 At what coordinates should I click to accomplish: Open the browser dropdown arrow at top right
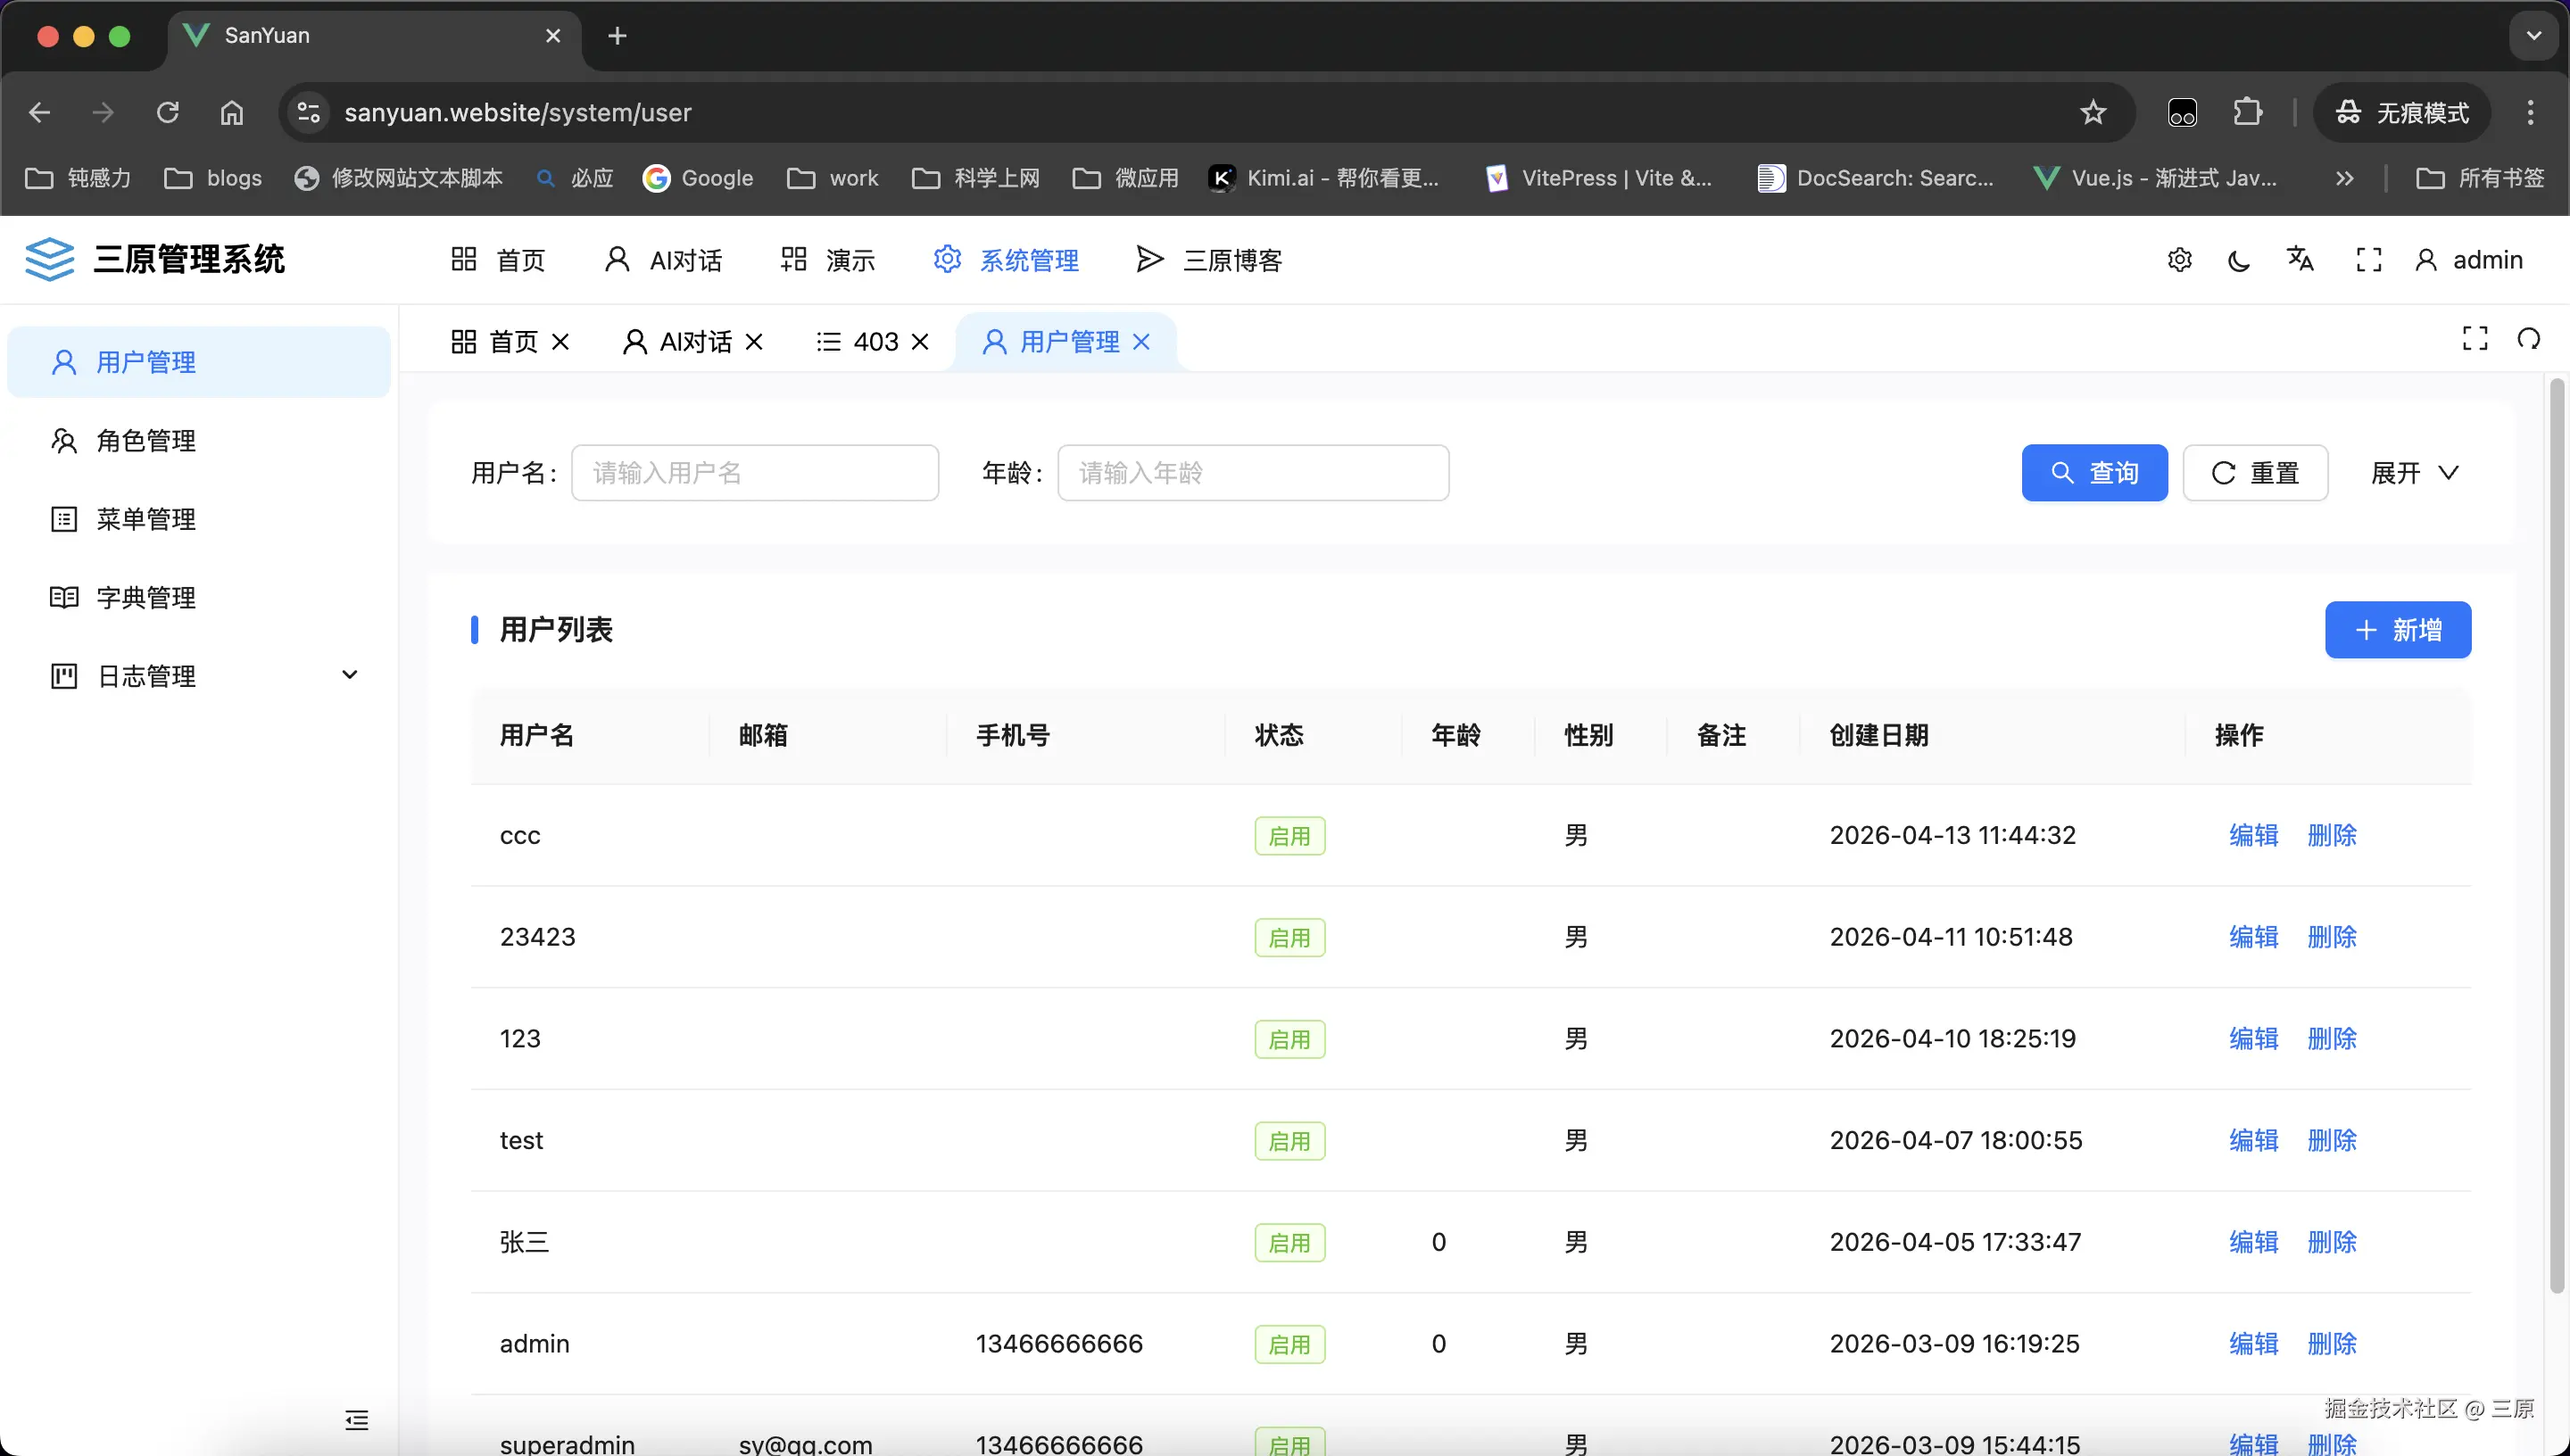(x=2533, y=36)
